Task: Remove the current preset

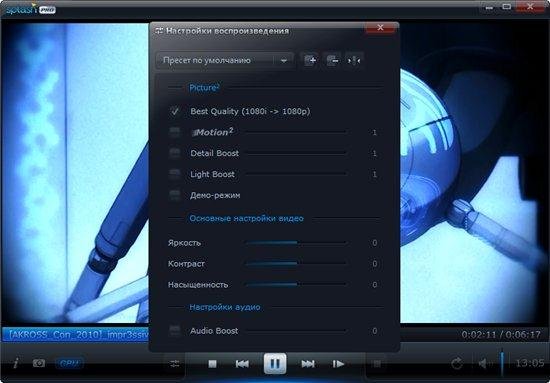Action: click(332, 60)
